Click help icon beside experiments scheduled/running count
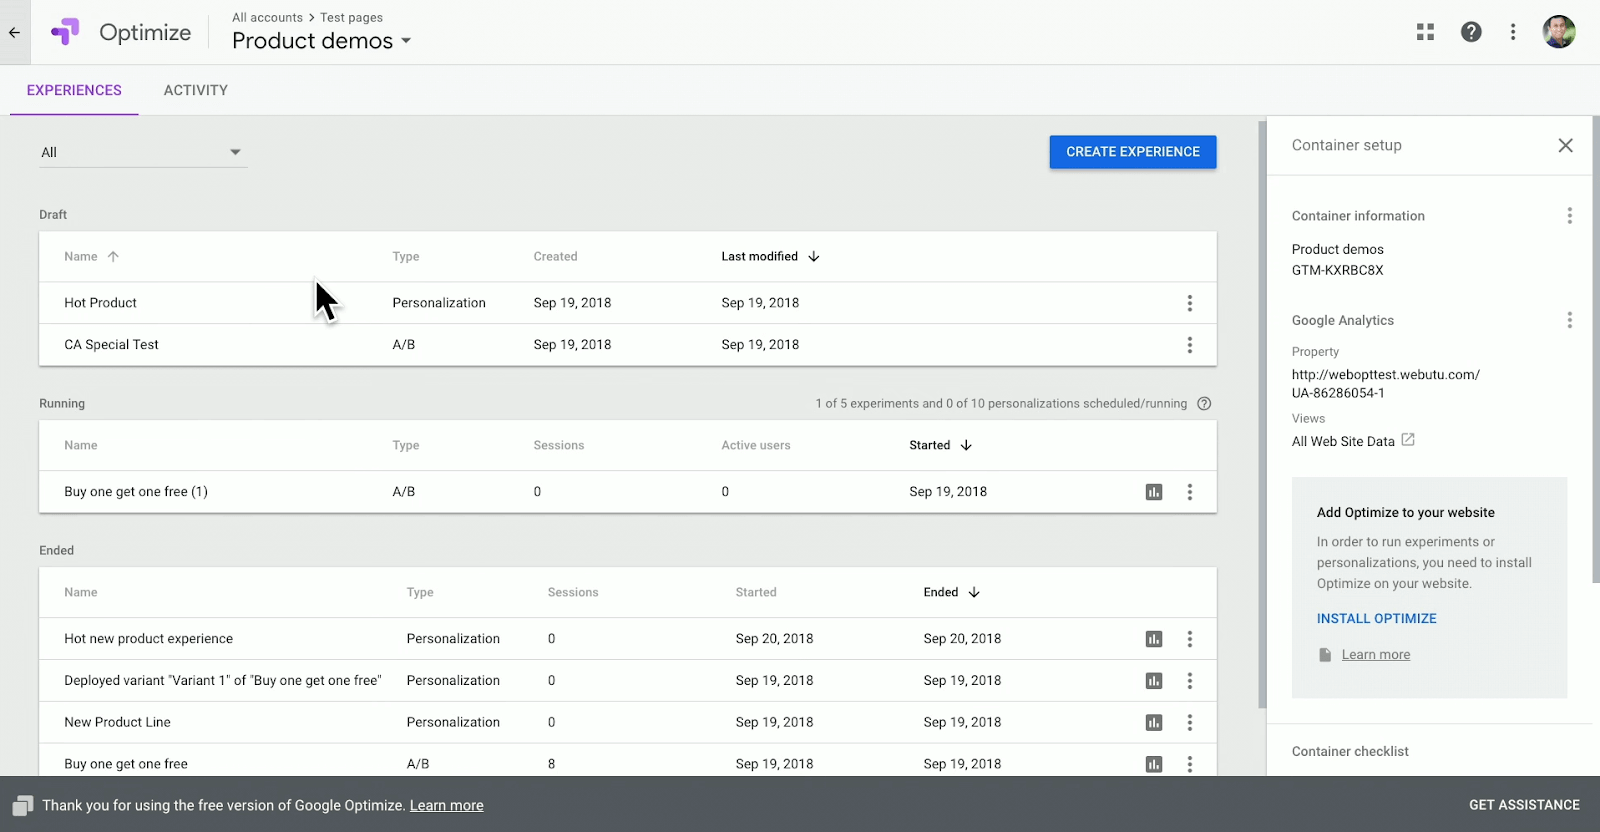Viewport: 1600px width, 832px height. point(1204,404)
